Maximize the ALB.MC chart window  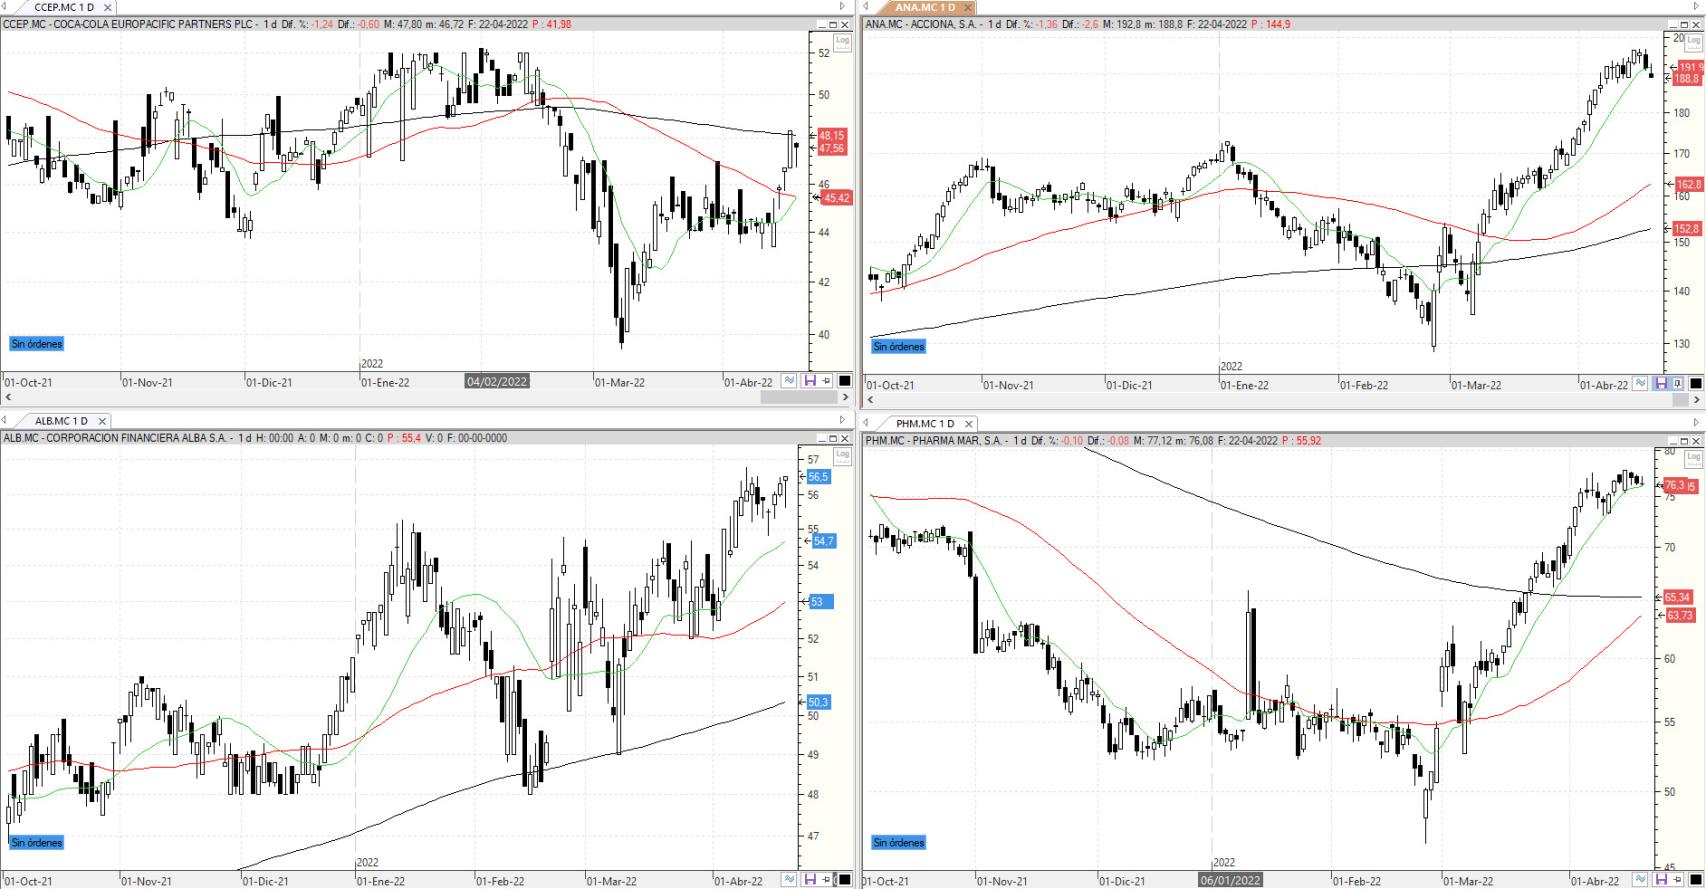pyautogui.click(x=833, y=438)
